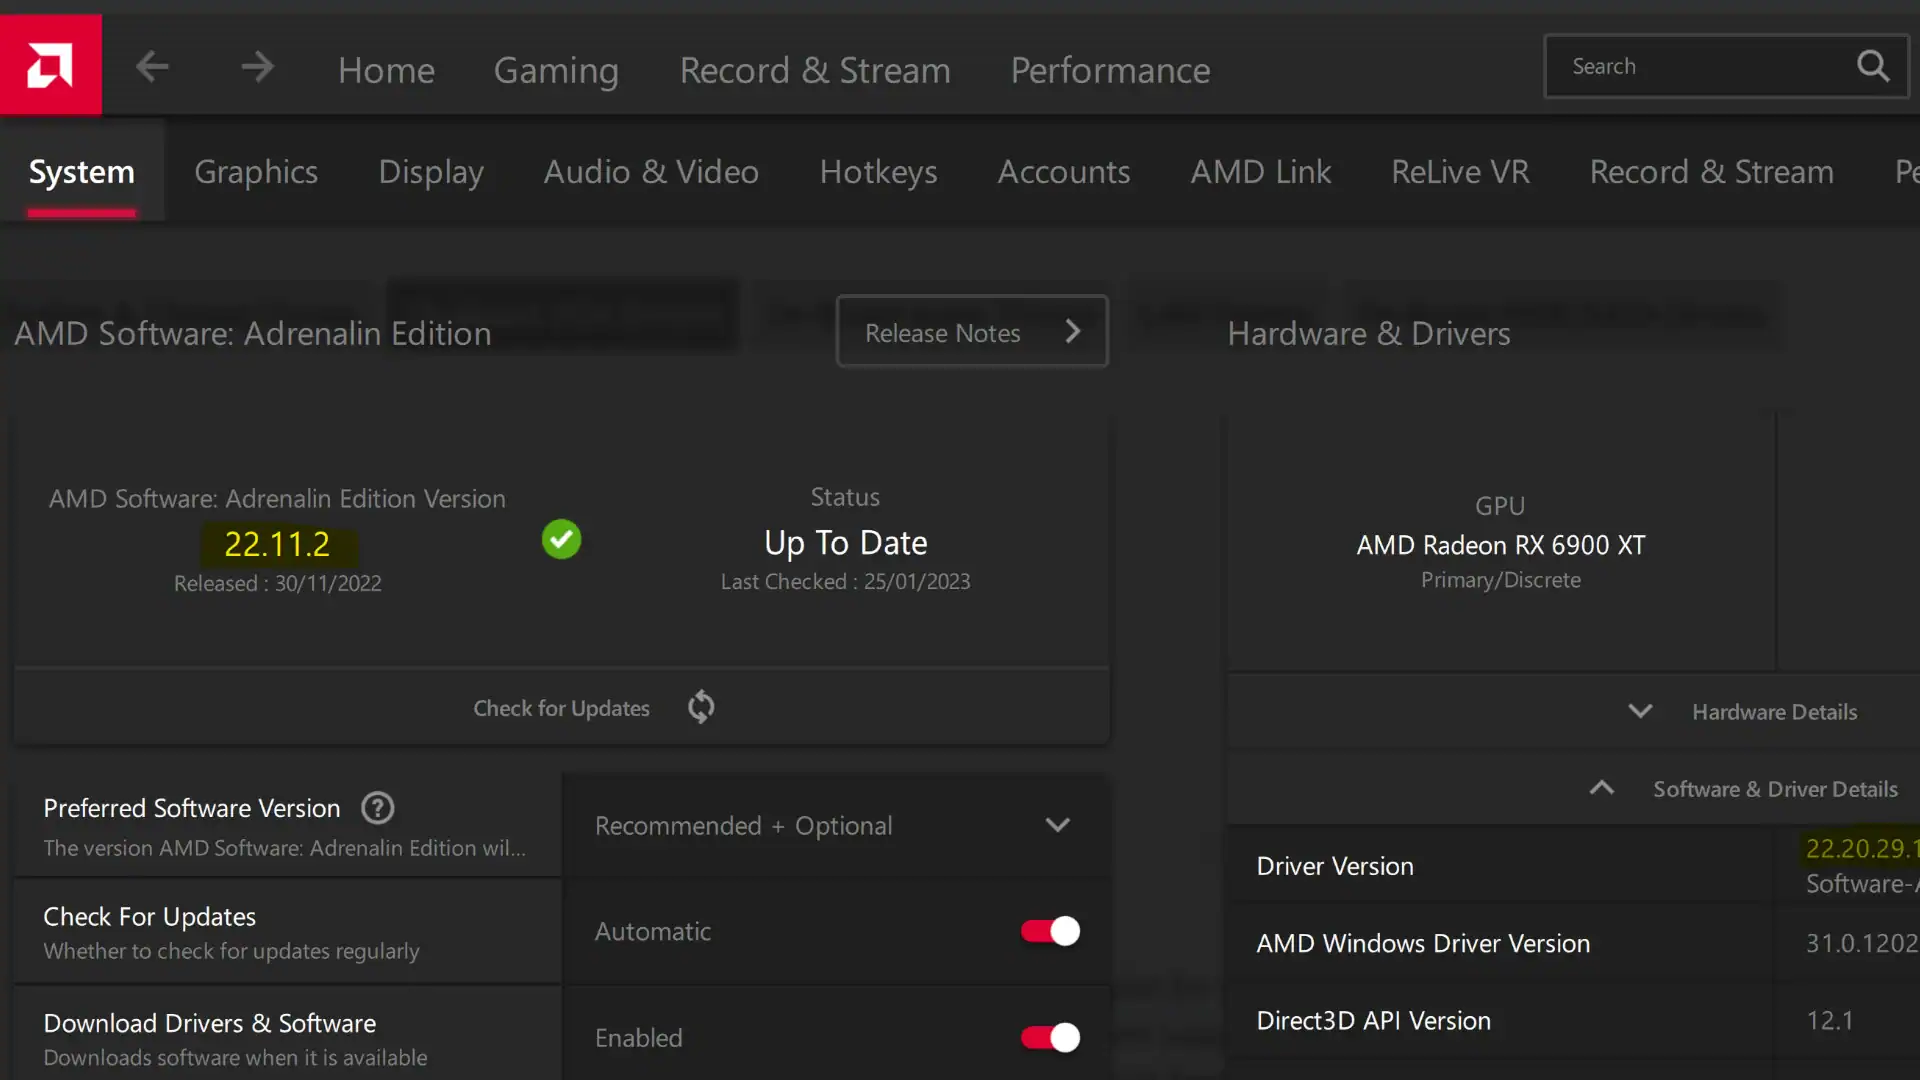Image resolution: width=1920 pixels, height=1080 pixels.
Task: Click the Release Notes button
Action: coord(943,331)
